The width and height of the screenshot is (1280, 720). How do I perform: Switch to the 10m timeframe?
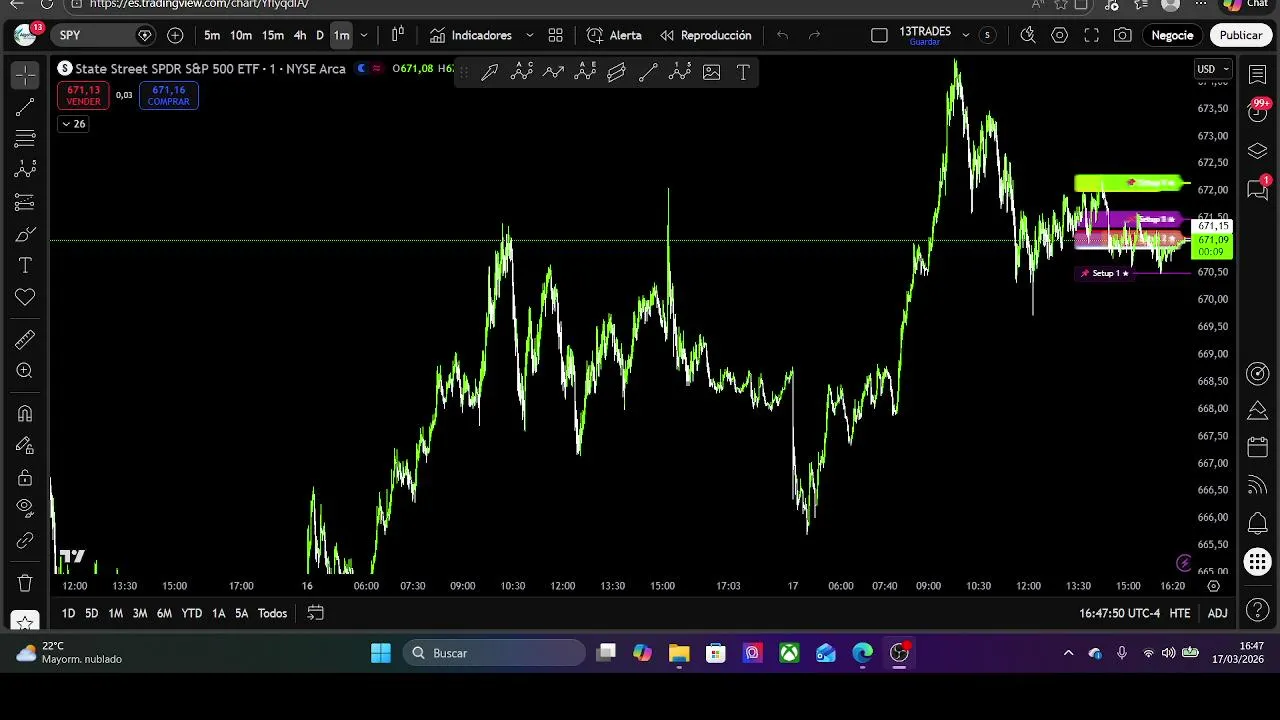(x=241, y=35)
